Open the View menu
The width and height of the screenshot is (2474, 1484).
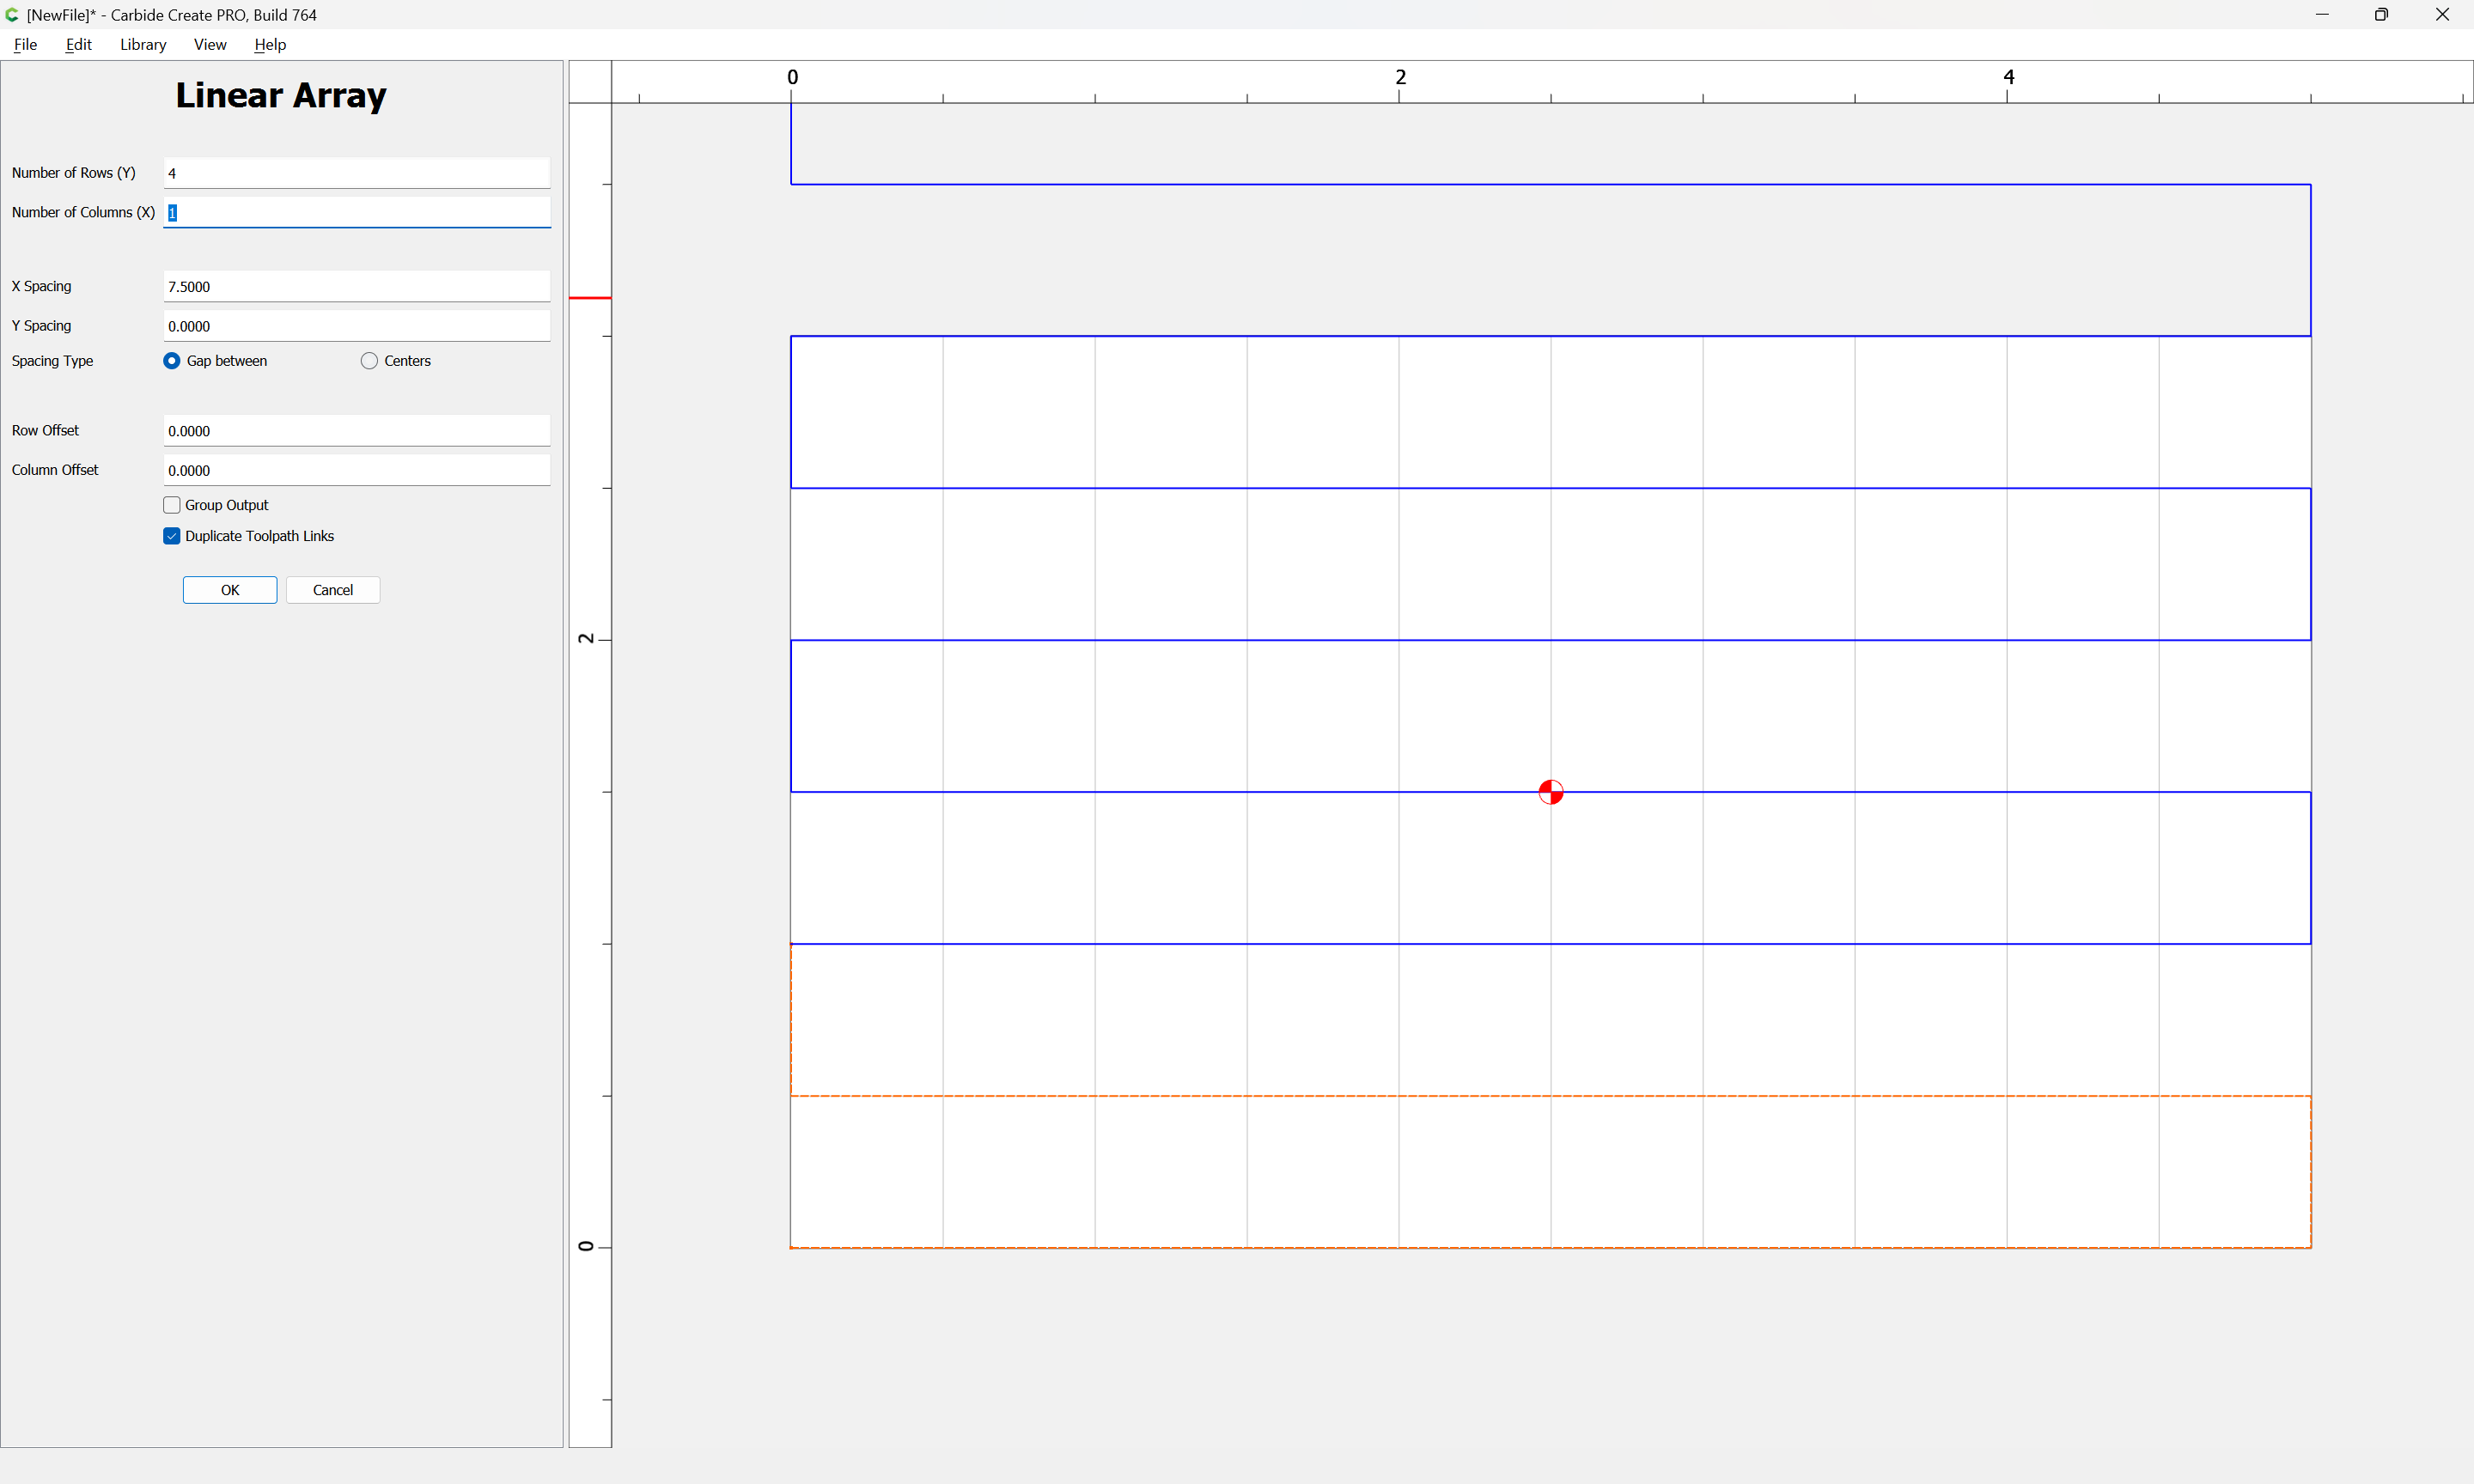pyautogui.click(x=210, y=44)
